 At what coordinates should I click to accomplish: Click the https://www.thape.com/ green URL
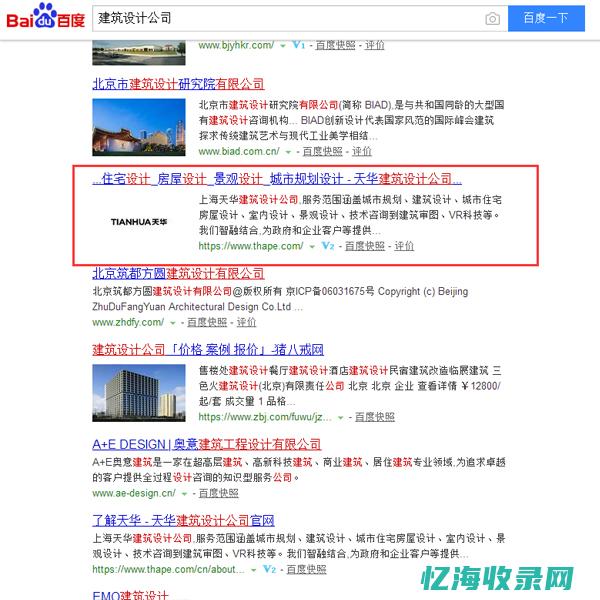[x=251, y=246]
